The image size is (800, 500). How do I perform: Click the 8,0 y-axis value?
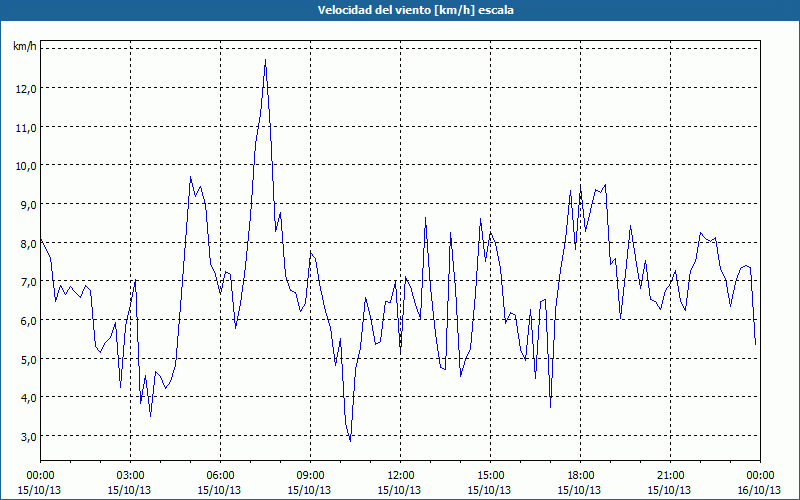click(x=28, y=243)
